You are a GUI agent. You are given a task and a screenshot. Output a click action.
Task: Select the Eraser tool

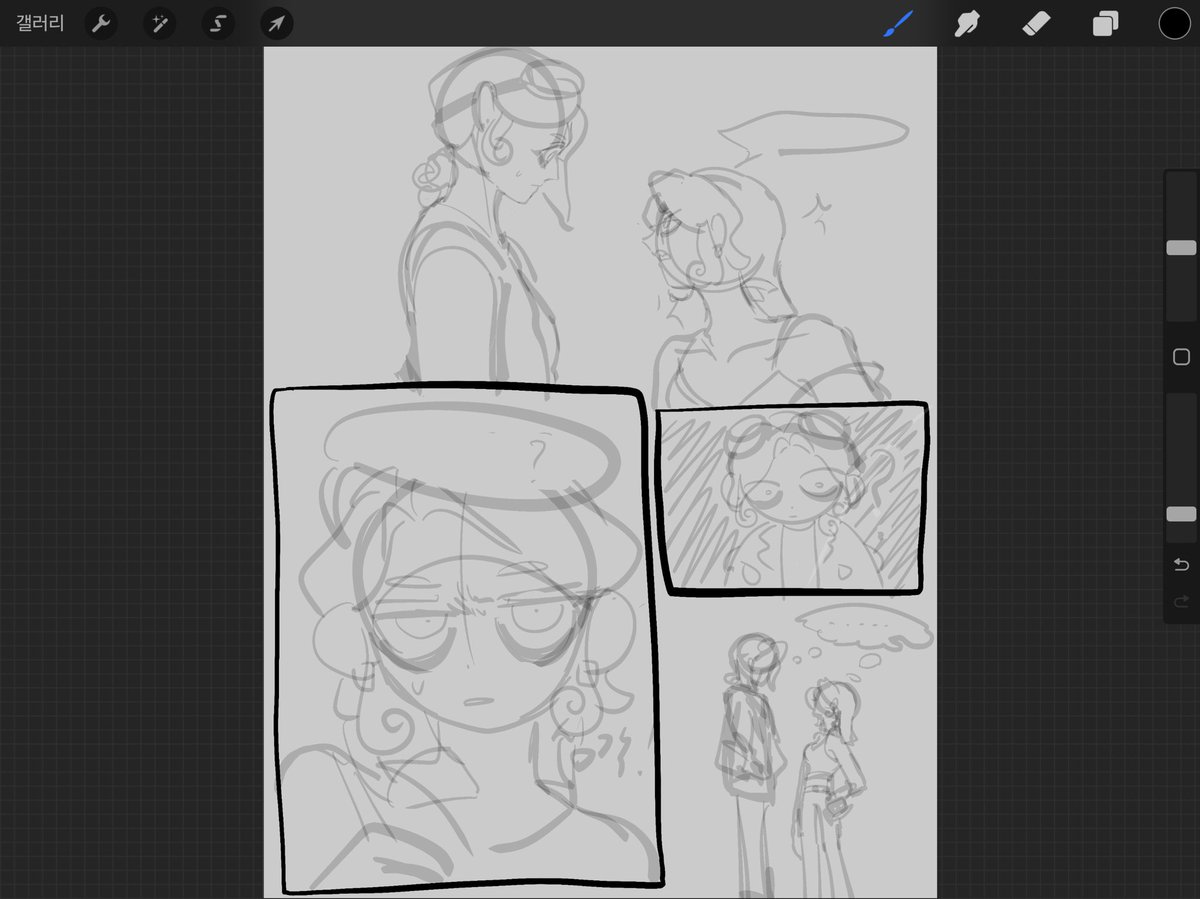coord(1036,23)
